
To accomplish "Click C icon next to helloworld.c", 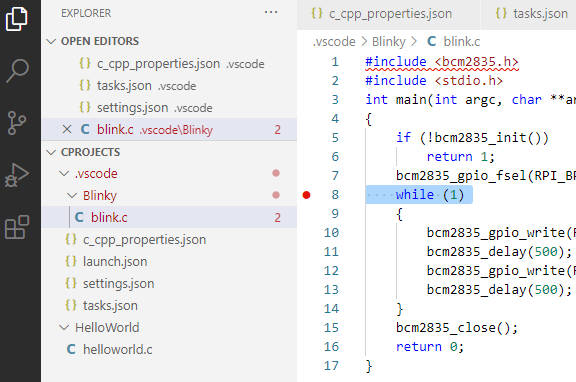I will point(71,349).
